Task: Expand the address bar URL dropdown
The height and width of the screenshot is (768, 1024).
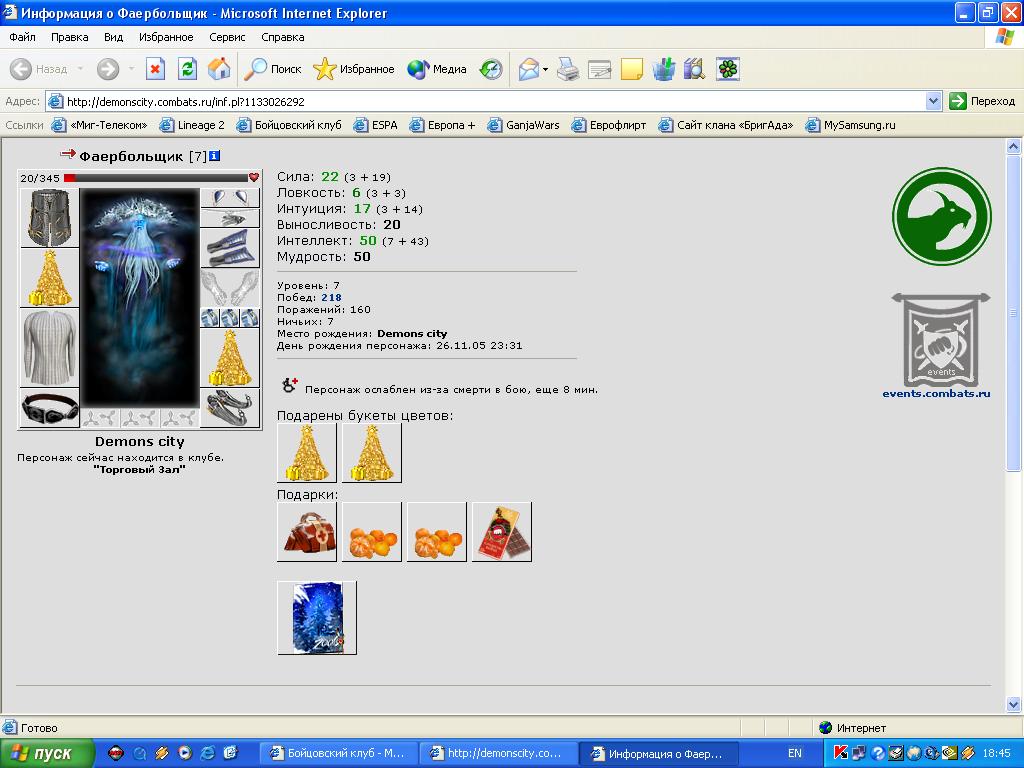Action: click(933, 101)
